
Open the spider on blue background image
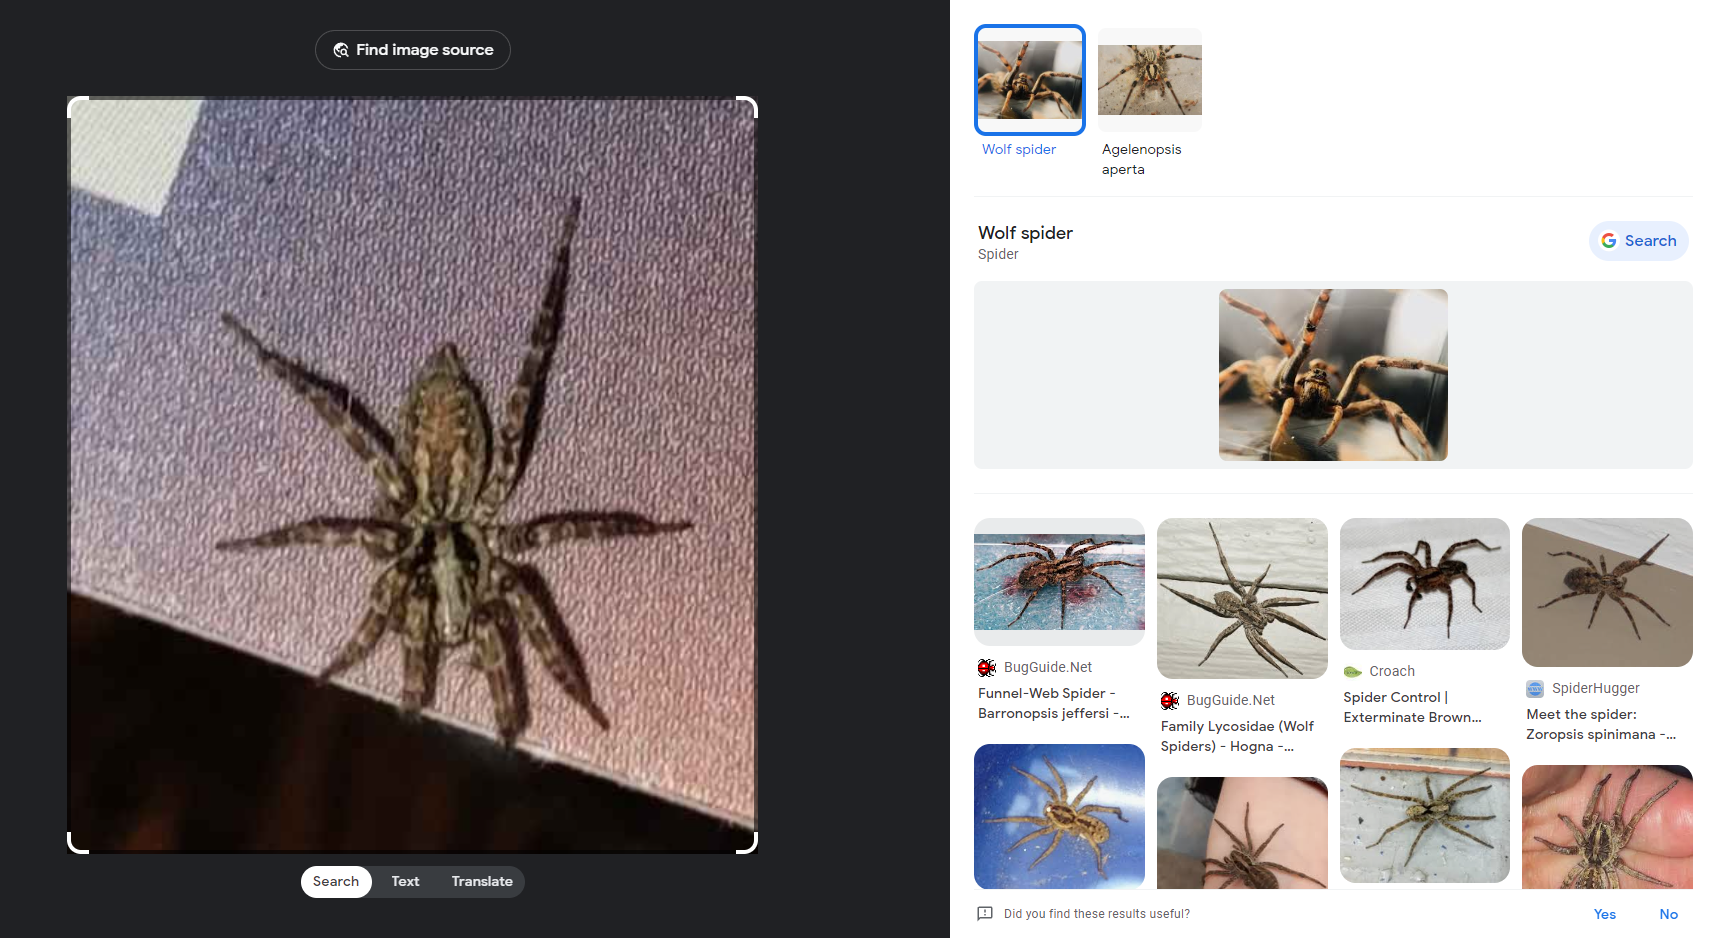[1059, 816]
